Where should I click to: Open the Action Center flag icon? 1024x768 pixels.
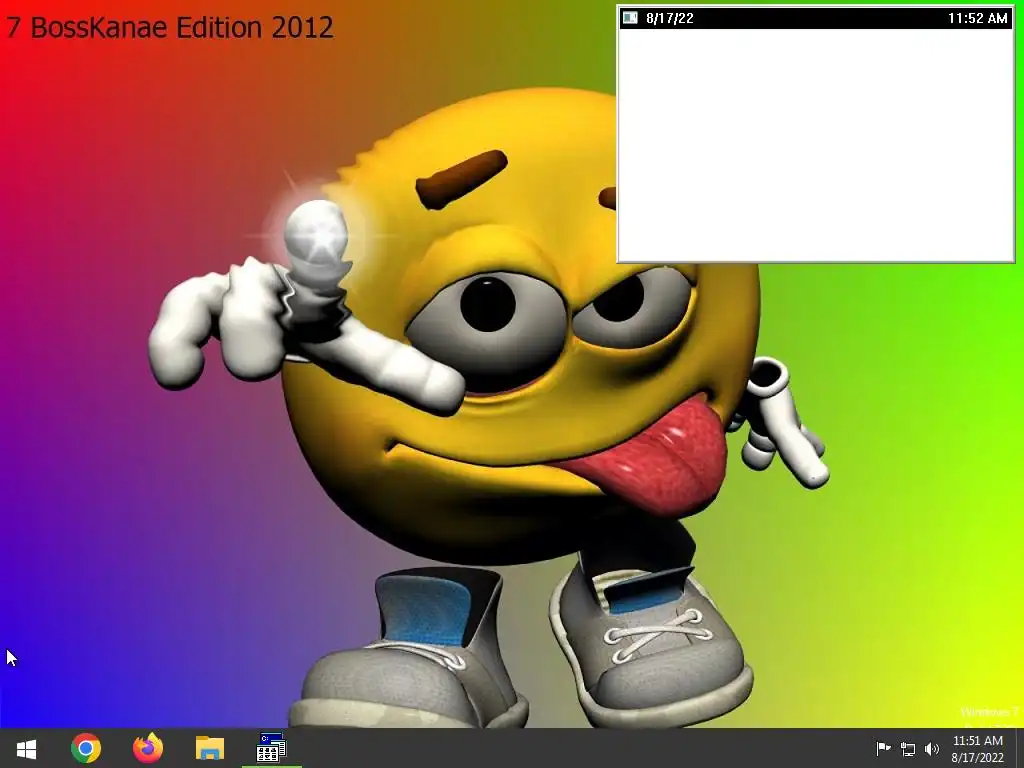(x=883, y=748)
